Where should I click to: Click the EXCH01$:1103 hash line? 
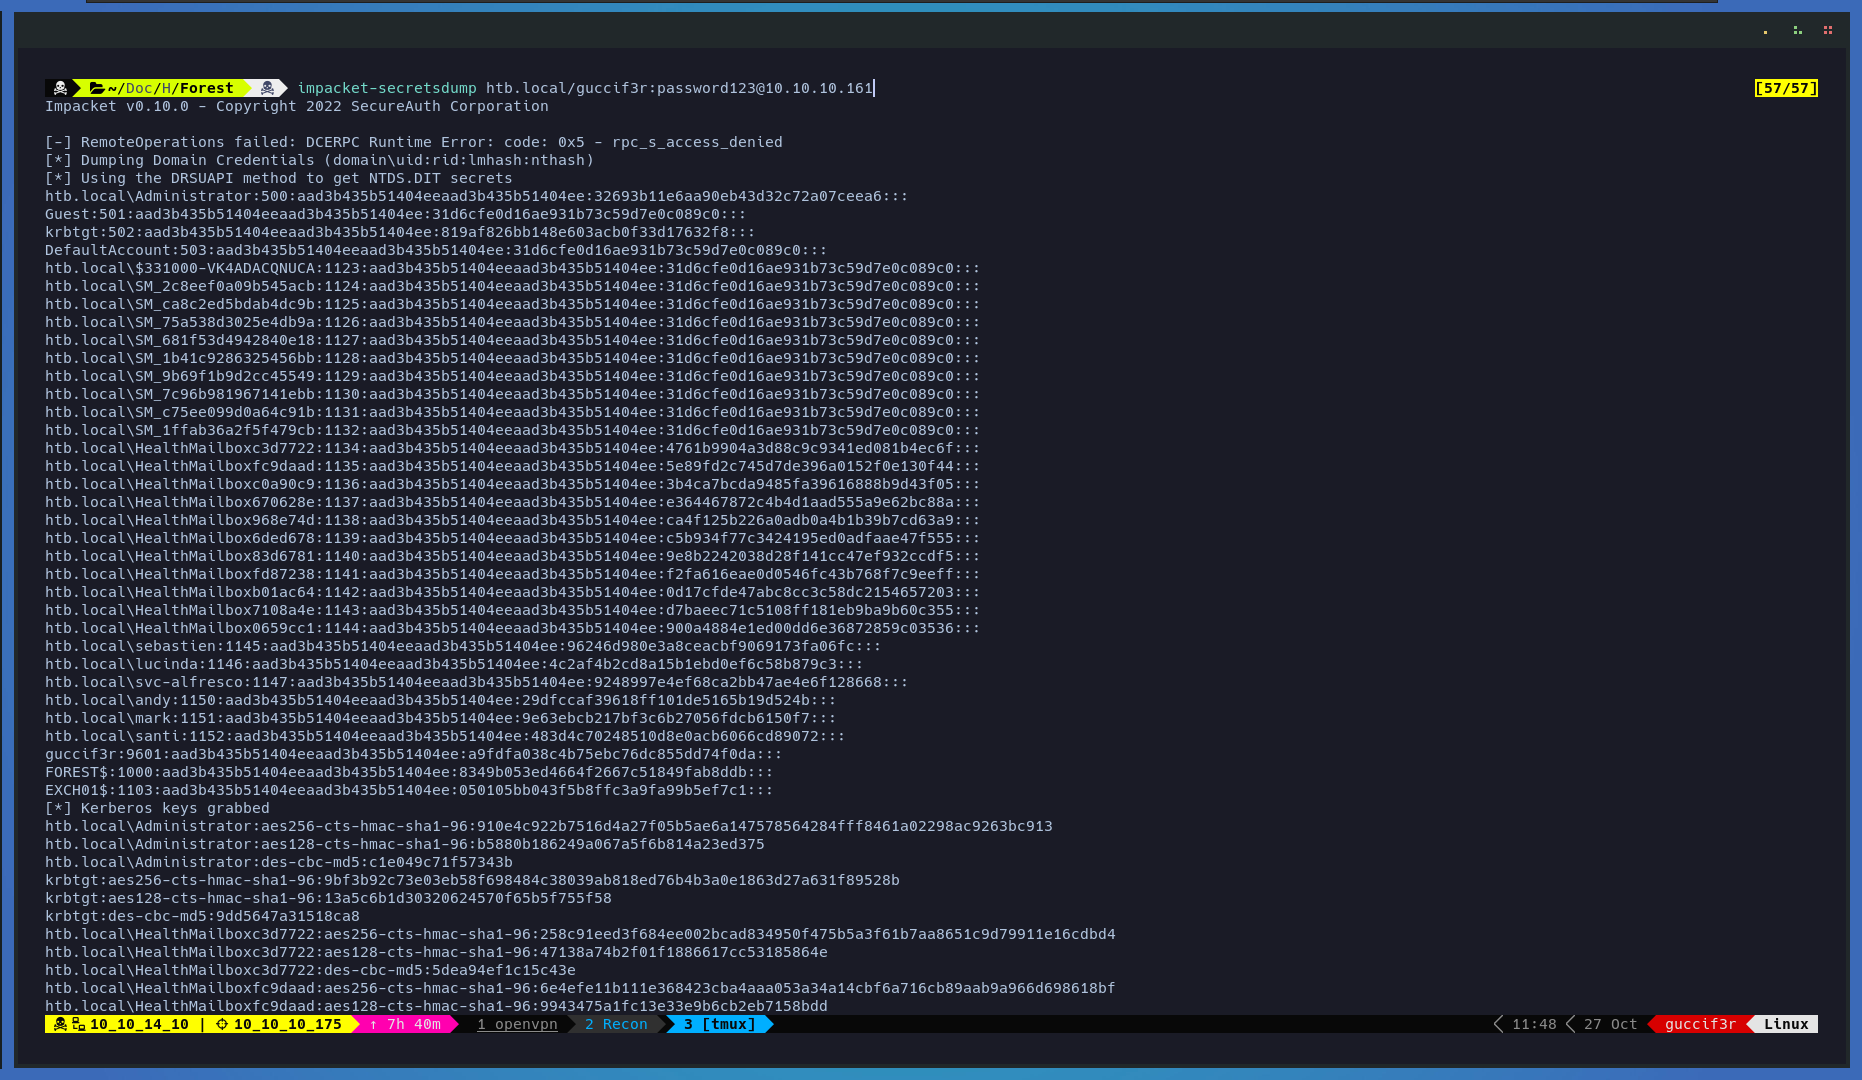pos(409,790)
